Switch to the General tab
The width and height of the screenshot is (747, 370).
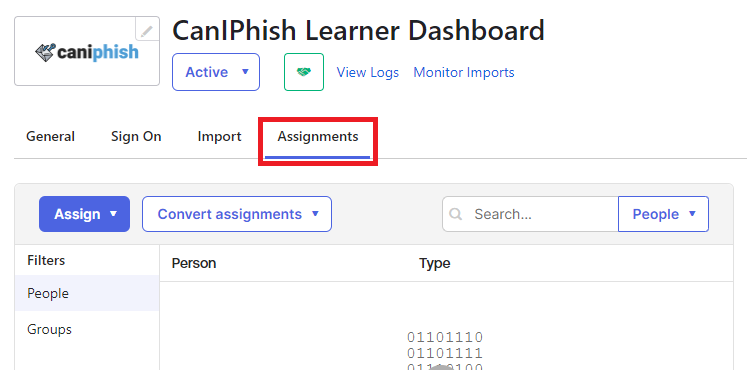[50, 137]
